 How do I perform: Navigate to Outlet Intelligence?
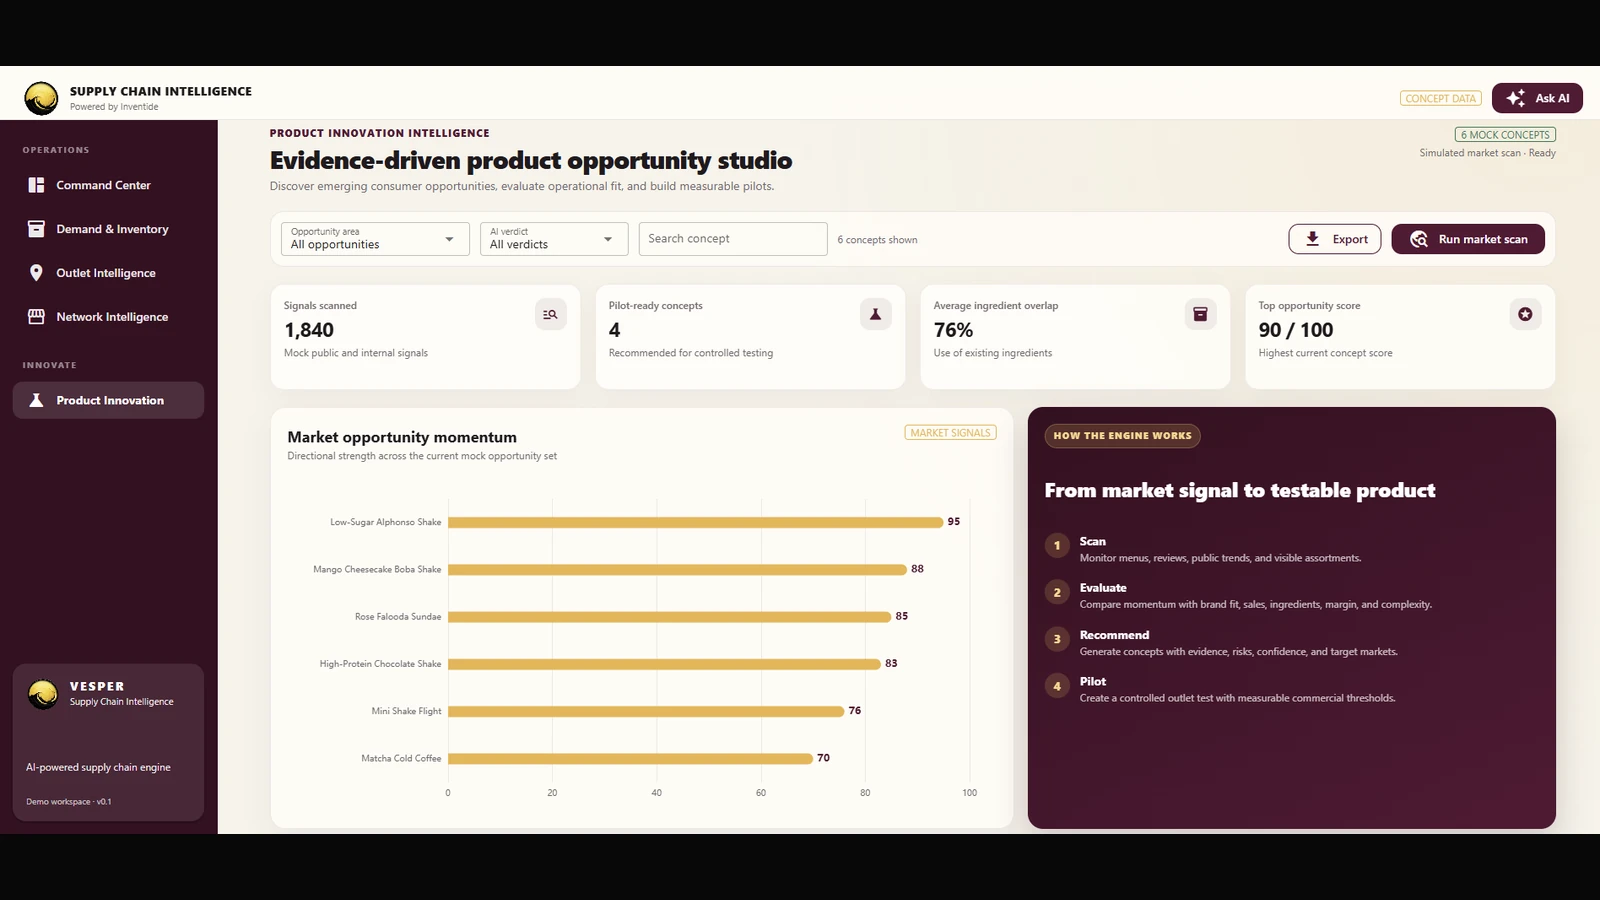(108, 273)
